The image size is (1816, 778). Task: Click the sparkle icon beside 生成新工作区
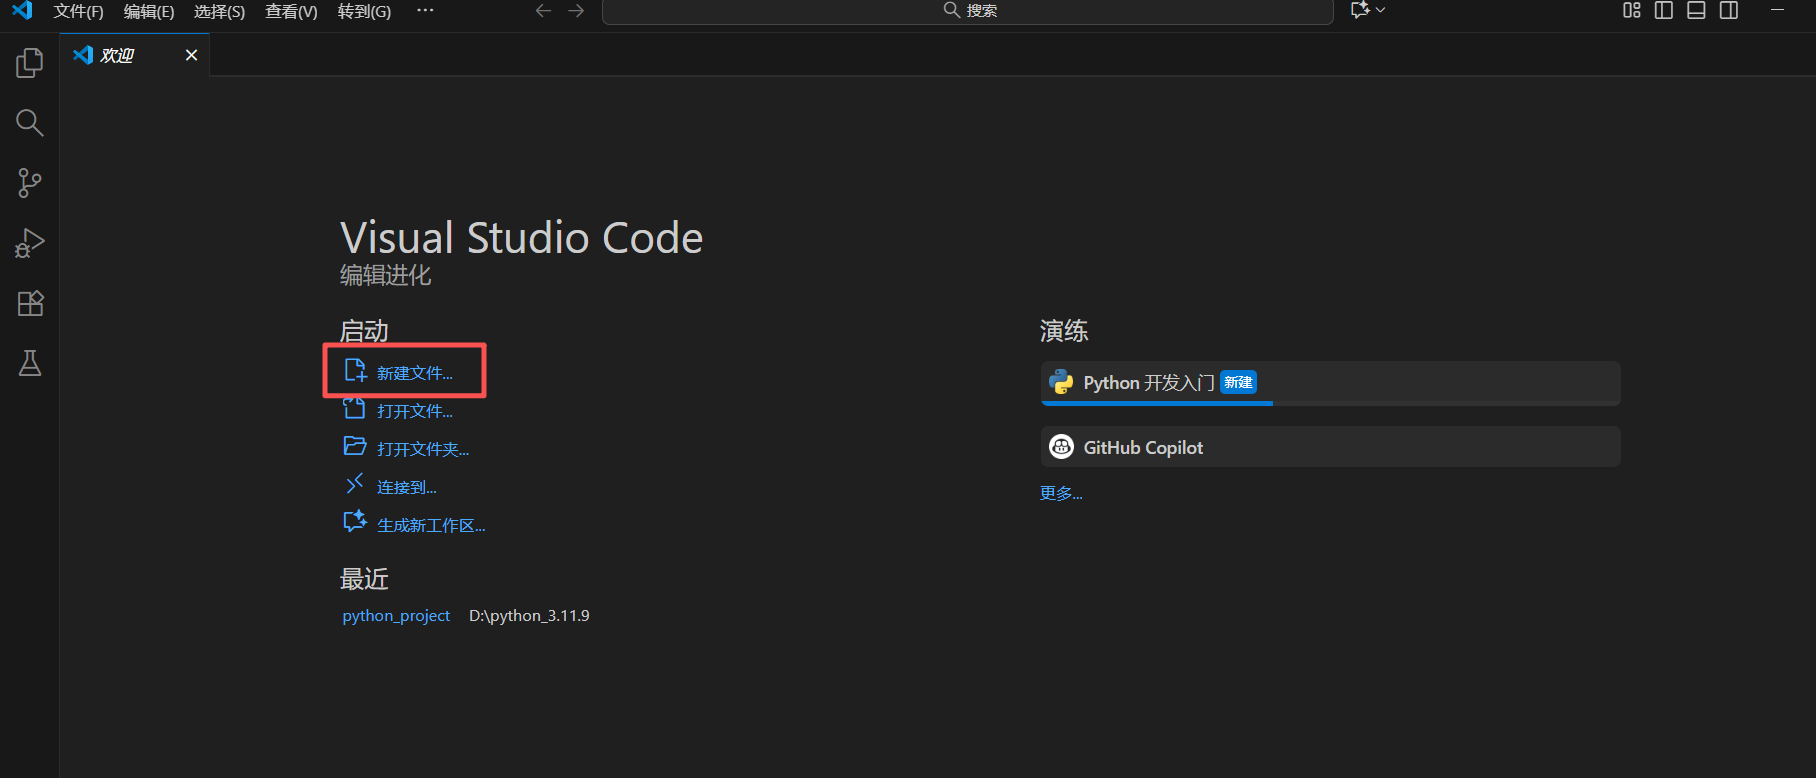355,521
